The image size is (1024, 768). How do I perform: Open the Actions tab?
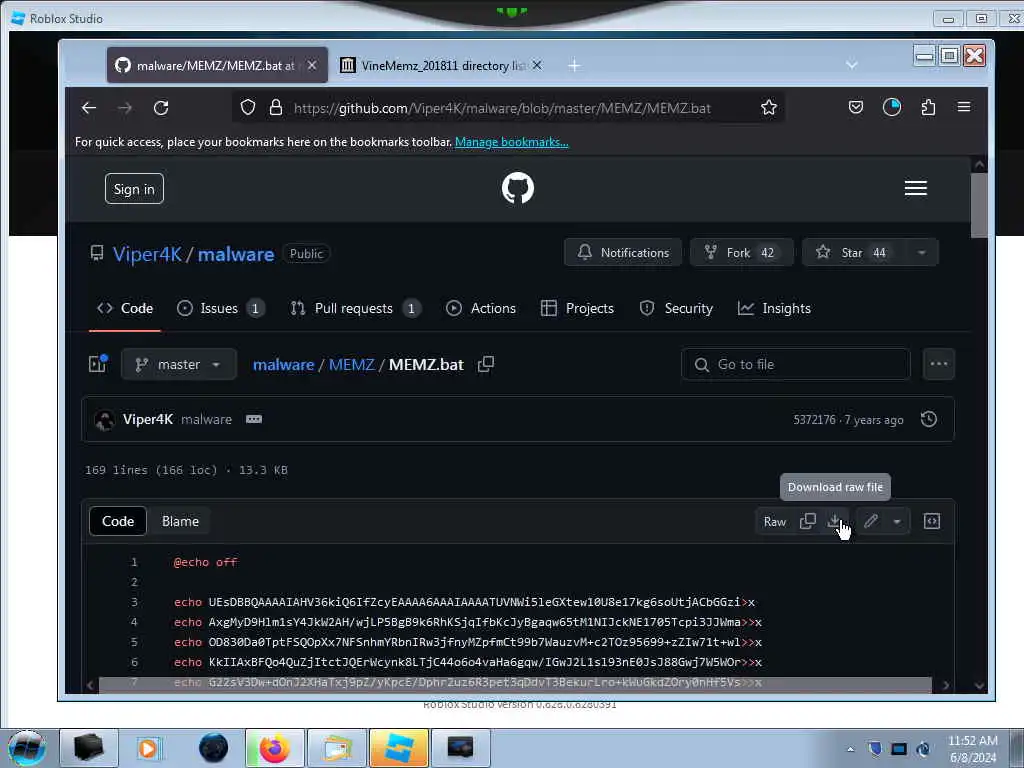(481, 308)
